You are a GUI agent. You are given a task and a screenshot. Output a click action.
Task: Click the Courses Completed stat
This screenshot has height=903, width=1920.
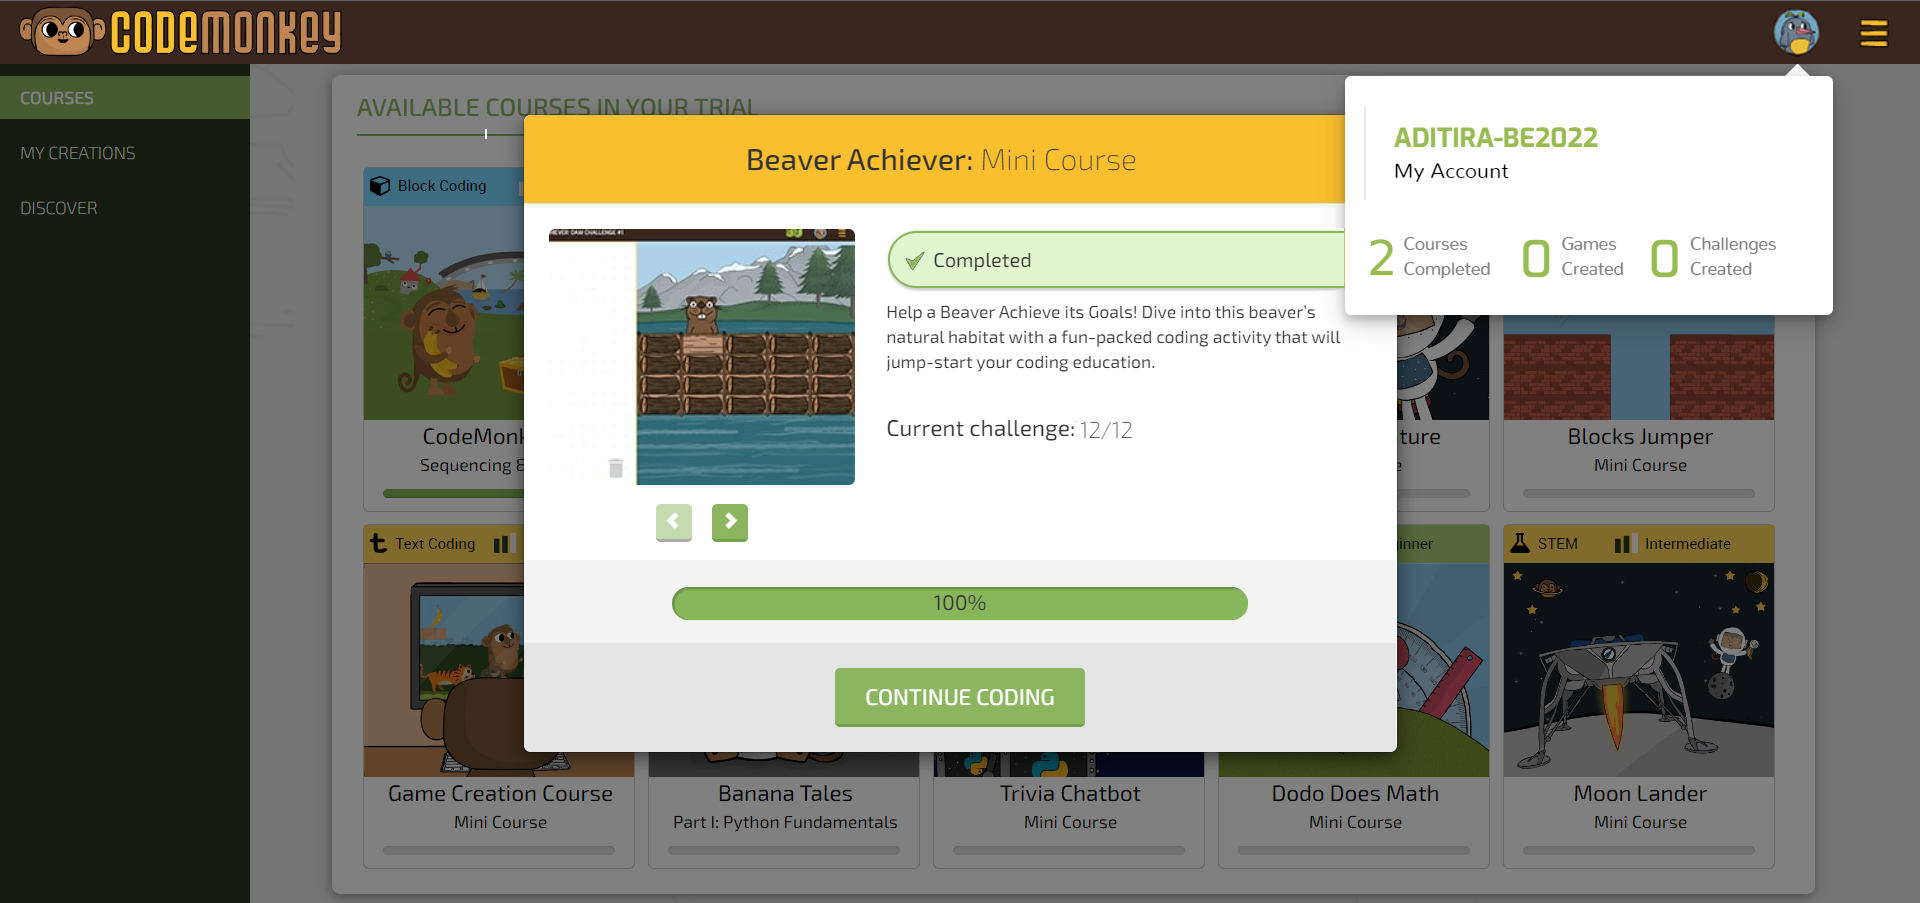pyautogui.click(x=1430, y=257)
